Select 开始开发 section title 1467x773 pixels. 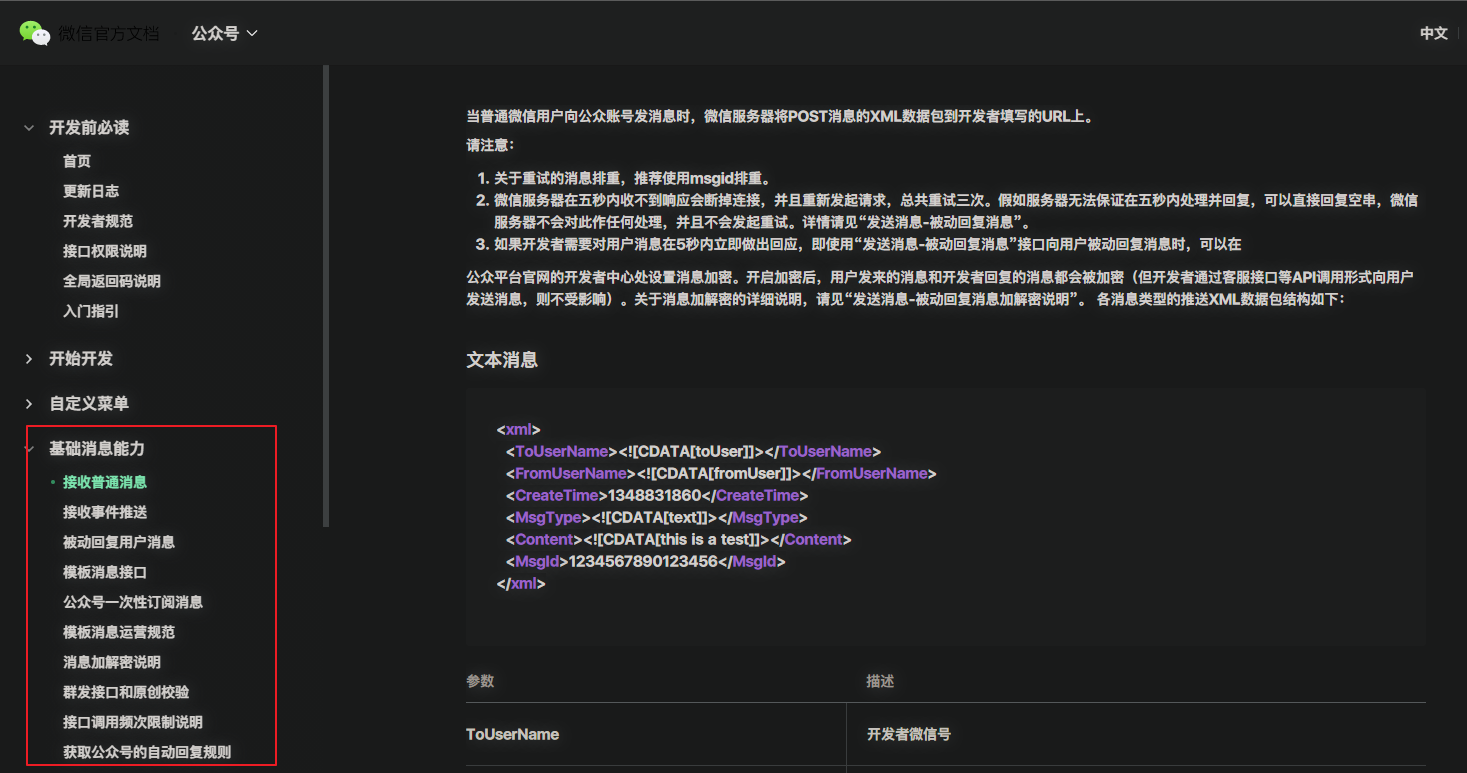[81, 358]
